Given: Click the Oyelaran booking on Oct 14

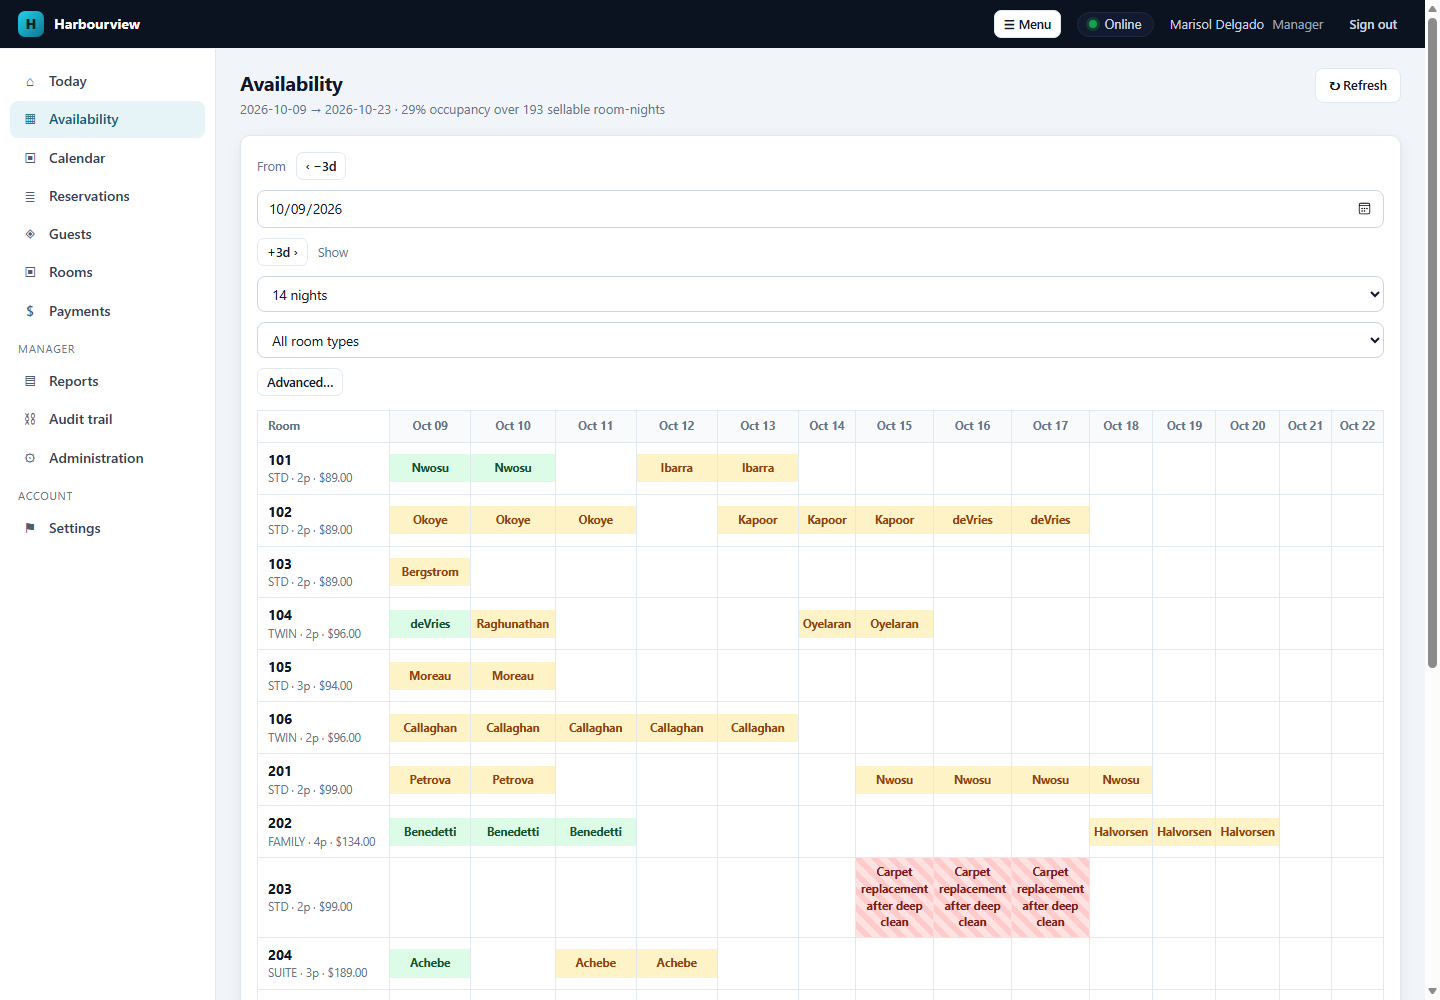Looking at the screenshot, I should coord(827,624).
